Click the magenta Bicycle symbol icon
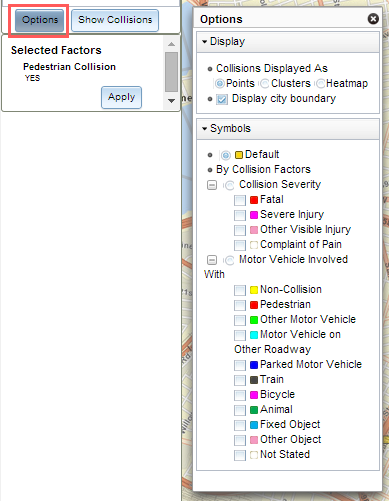The height and width of the screenshot is (501, 389). tap(254, 395)
